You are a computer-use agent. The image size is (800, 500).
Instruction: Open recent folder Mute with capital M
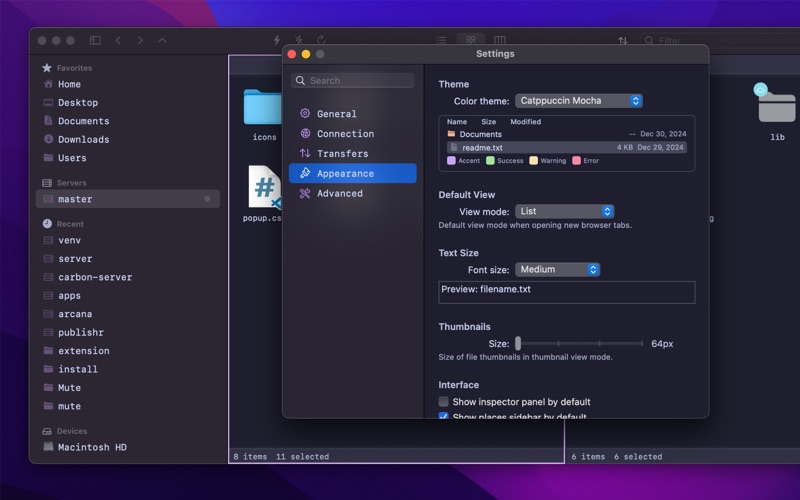pyautogui.click(x=69, y=388)
